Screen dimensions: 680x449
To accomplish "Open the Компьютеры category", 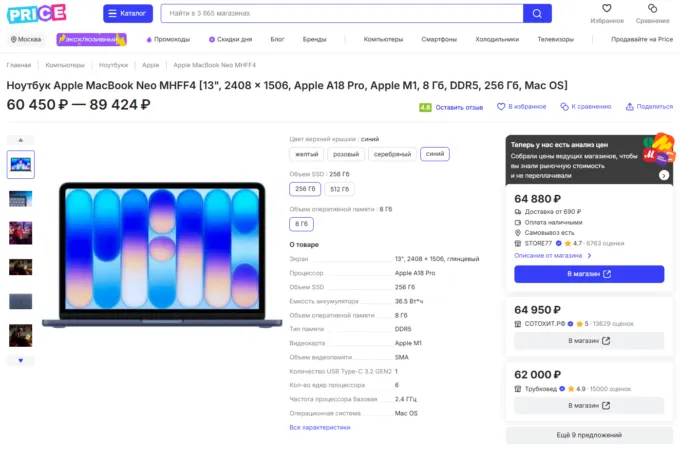I will tap(383, 39).
